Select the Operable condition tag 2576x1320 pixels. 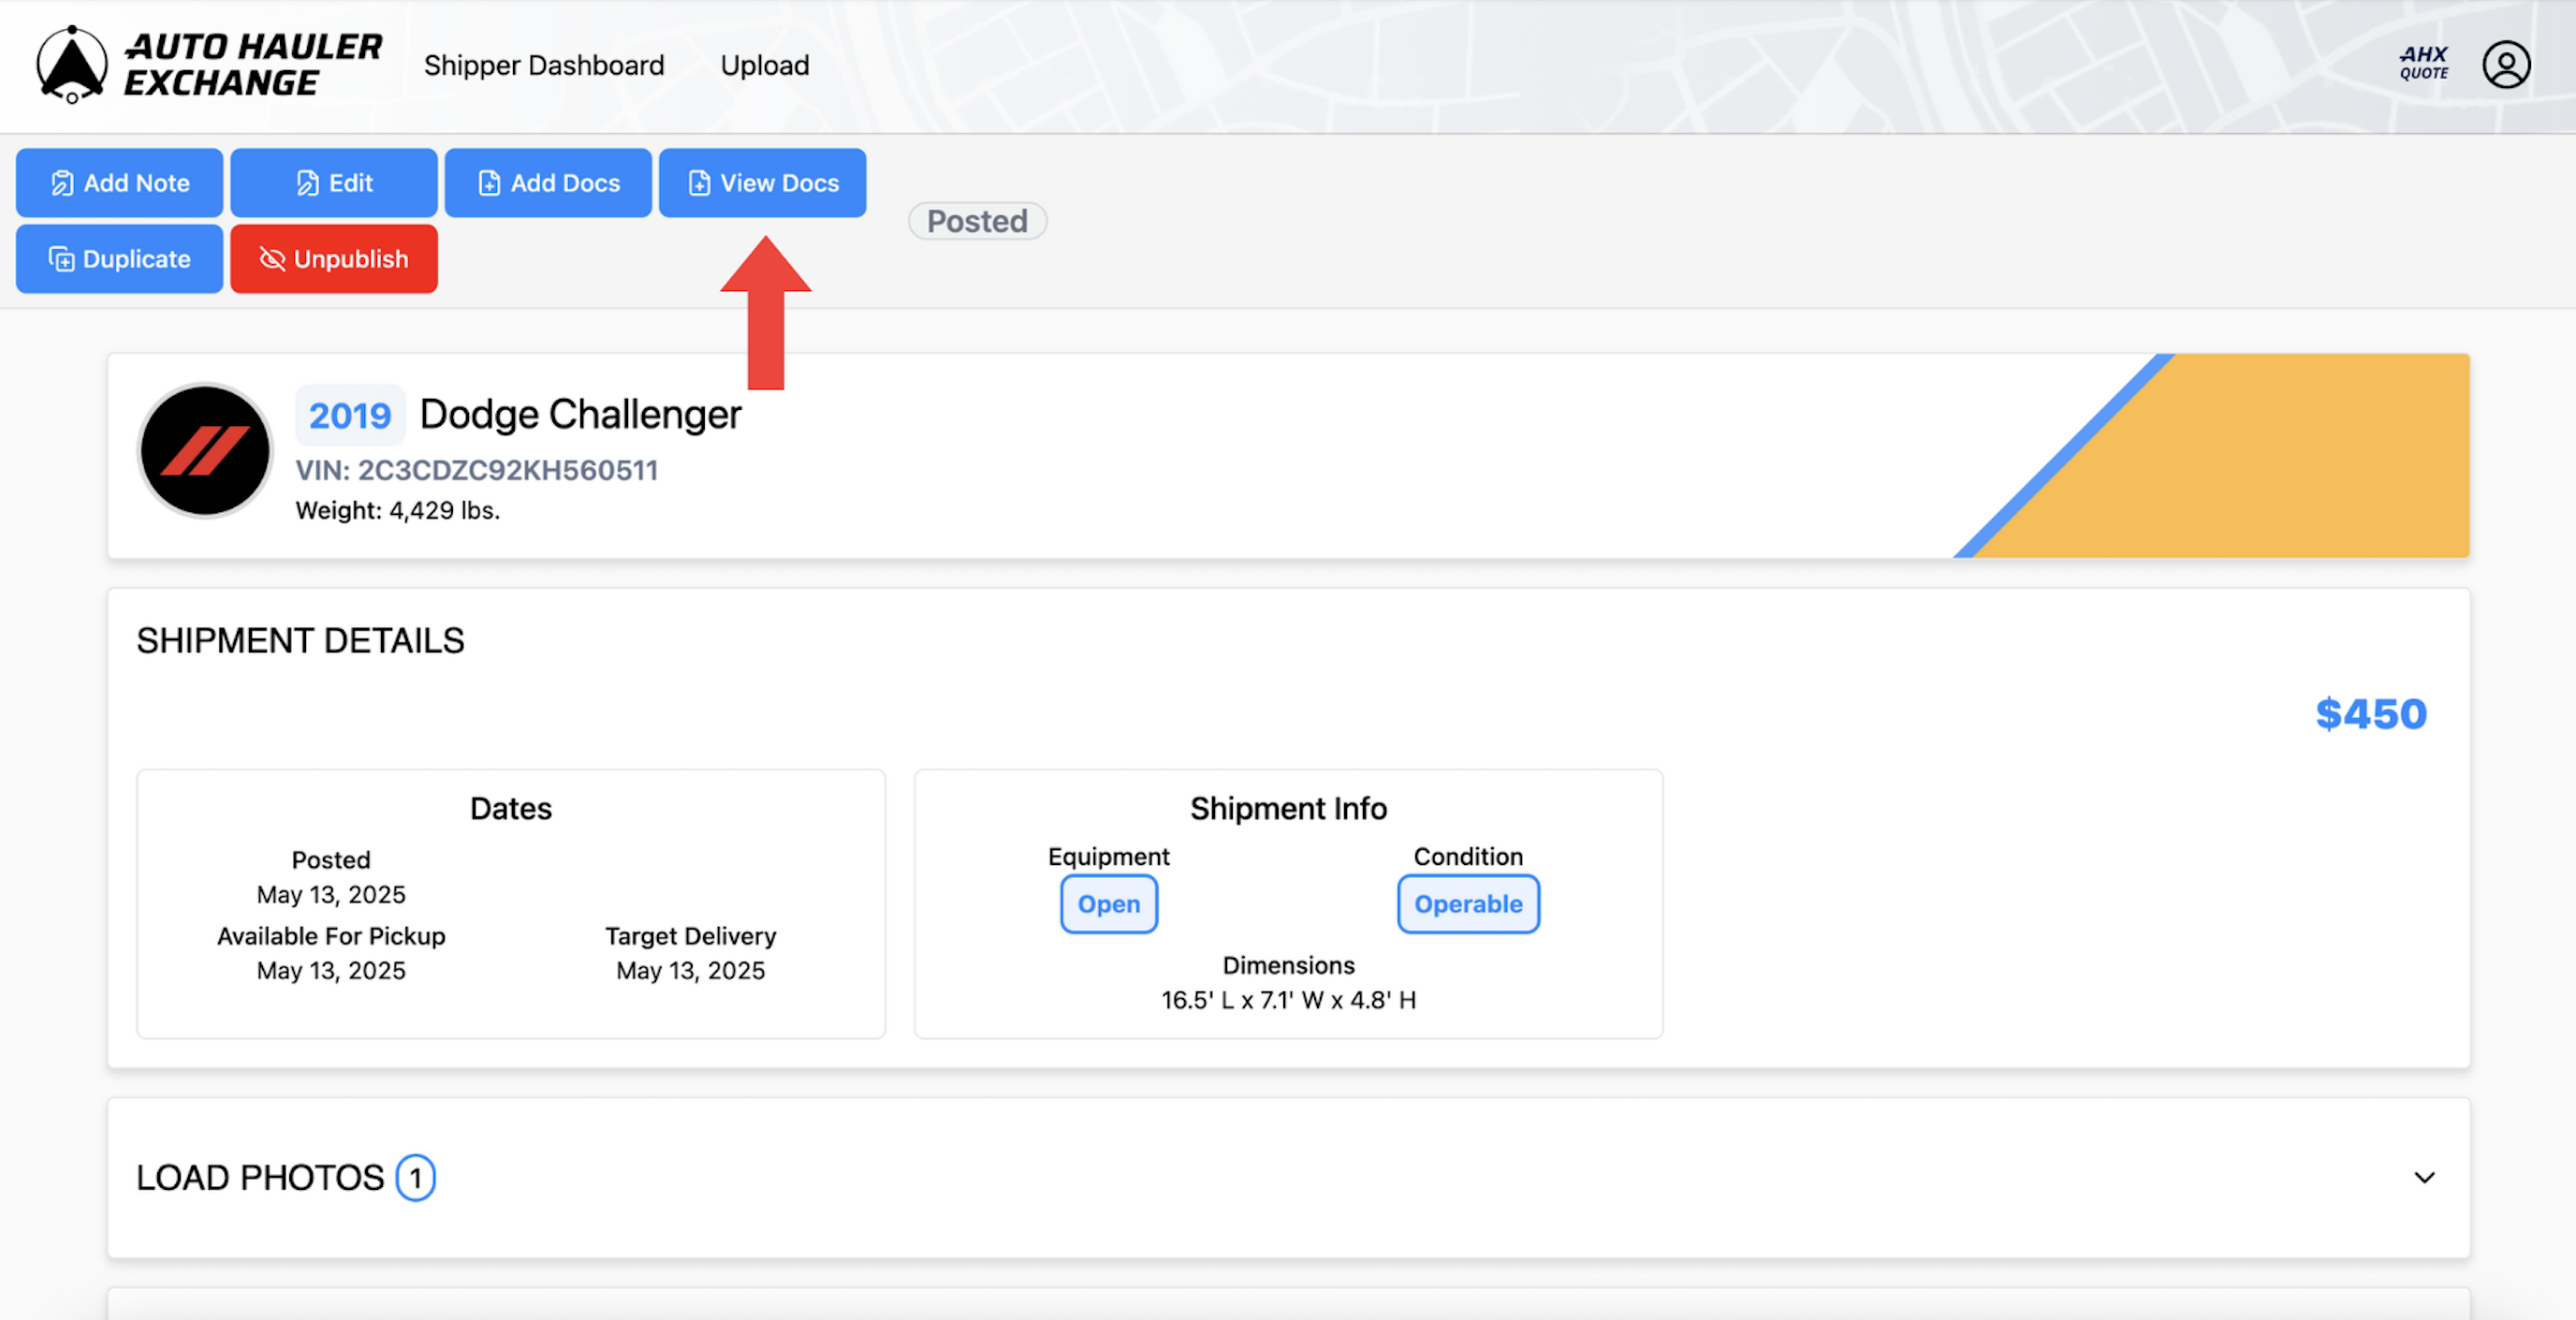coord(1468,904)
